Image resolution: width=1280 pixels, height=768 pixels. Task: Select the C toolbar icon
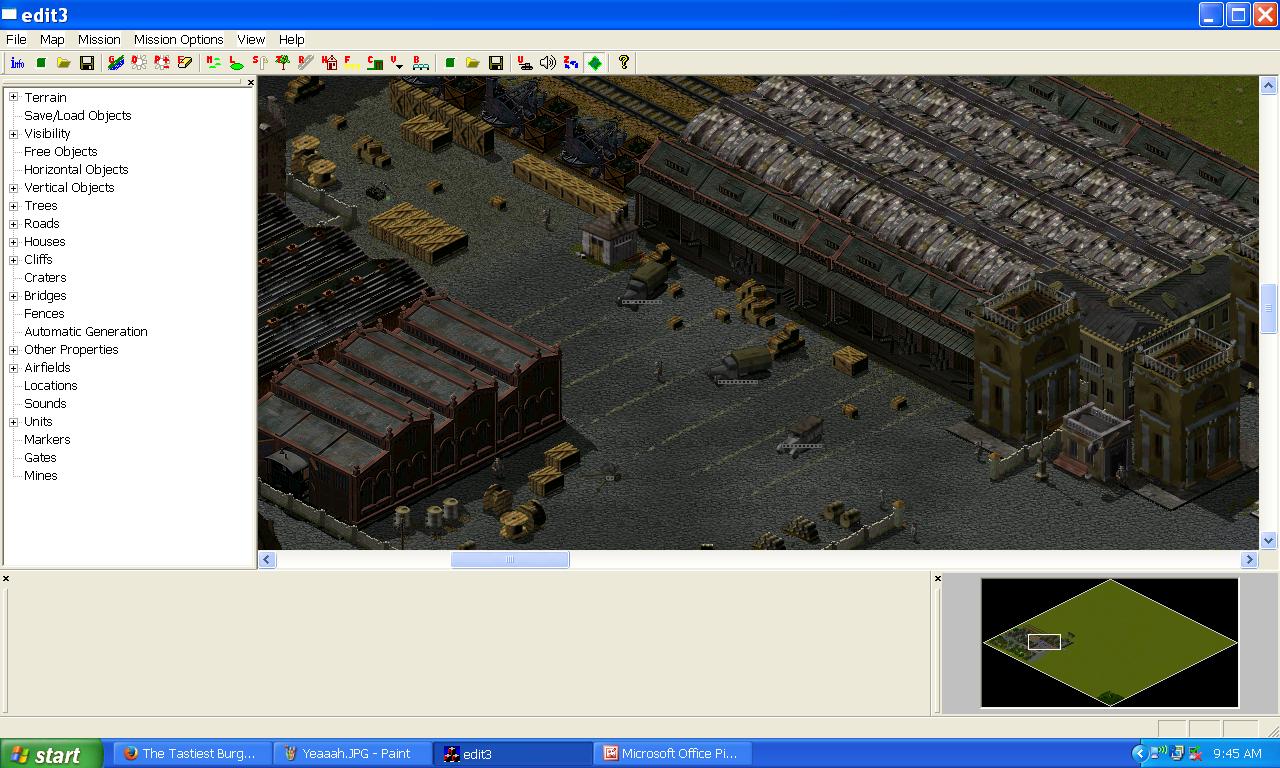coord(375,63)
